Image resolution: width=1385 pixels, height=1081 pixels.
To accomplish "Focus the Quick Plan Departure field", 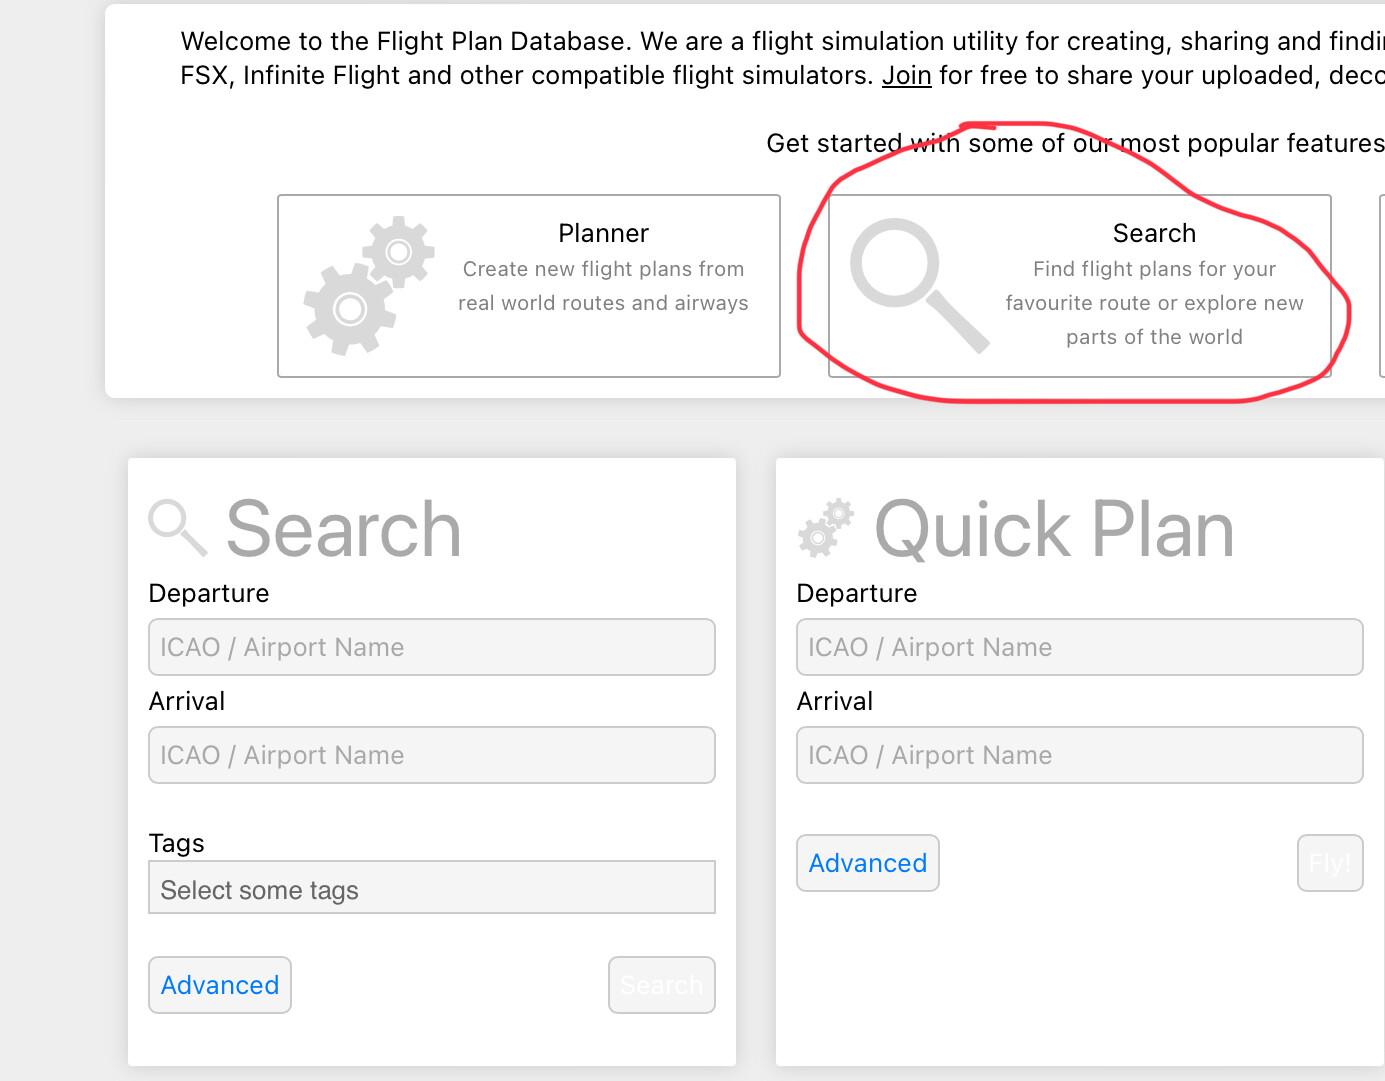I will [1079, 647].
